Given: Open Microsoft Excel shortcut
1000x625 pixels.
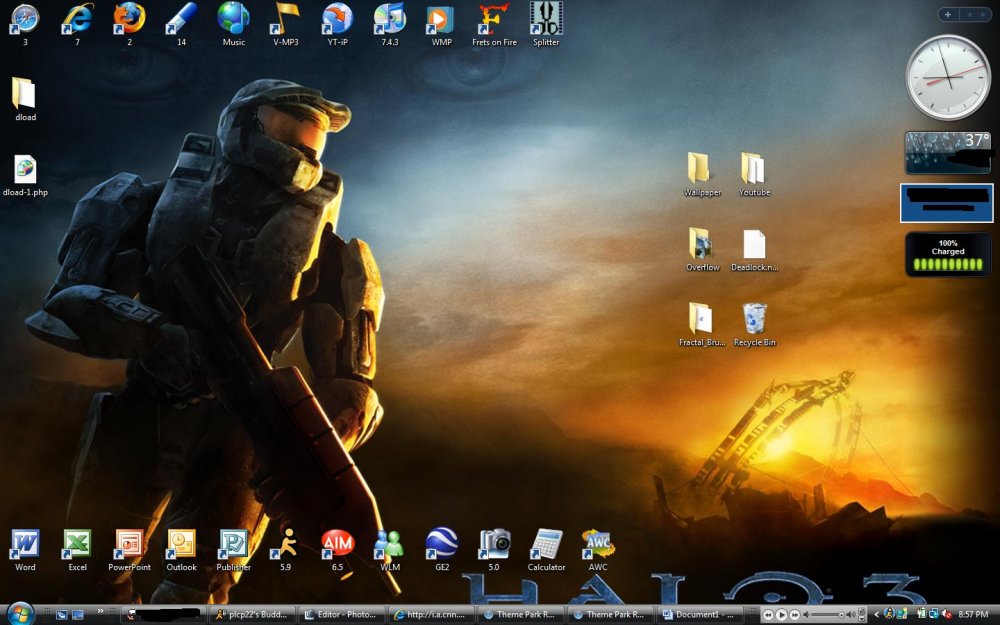Looking at the screenshot, I should click(77, 545).
